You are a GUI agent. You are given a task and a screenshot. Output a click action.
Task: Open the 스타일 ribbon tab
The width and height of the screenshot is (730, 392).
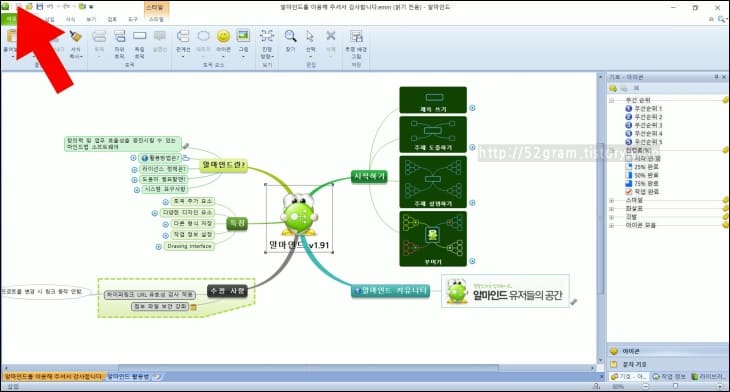(x=156, y=19)
